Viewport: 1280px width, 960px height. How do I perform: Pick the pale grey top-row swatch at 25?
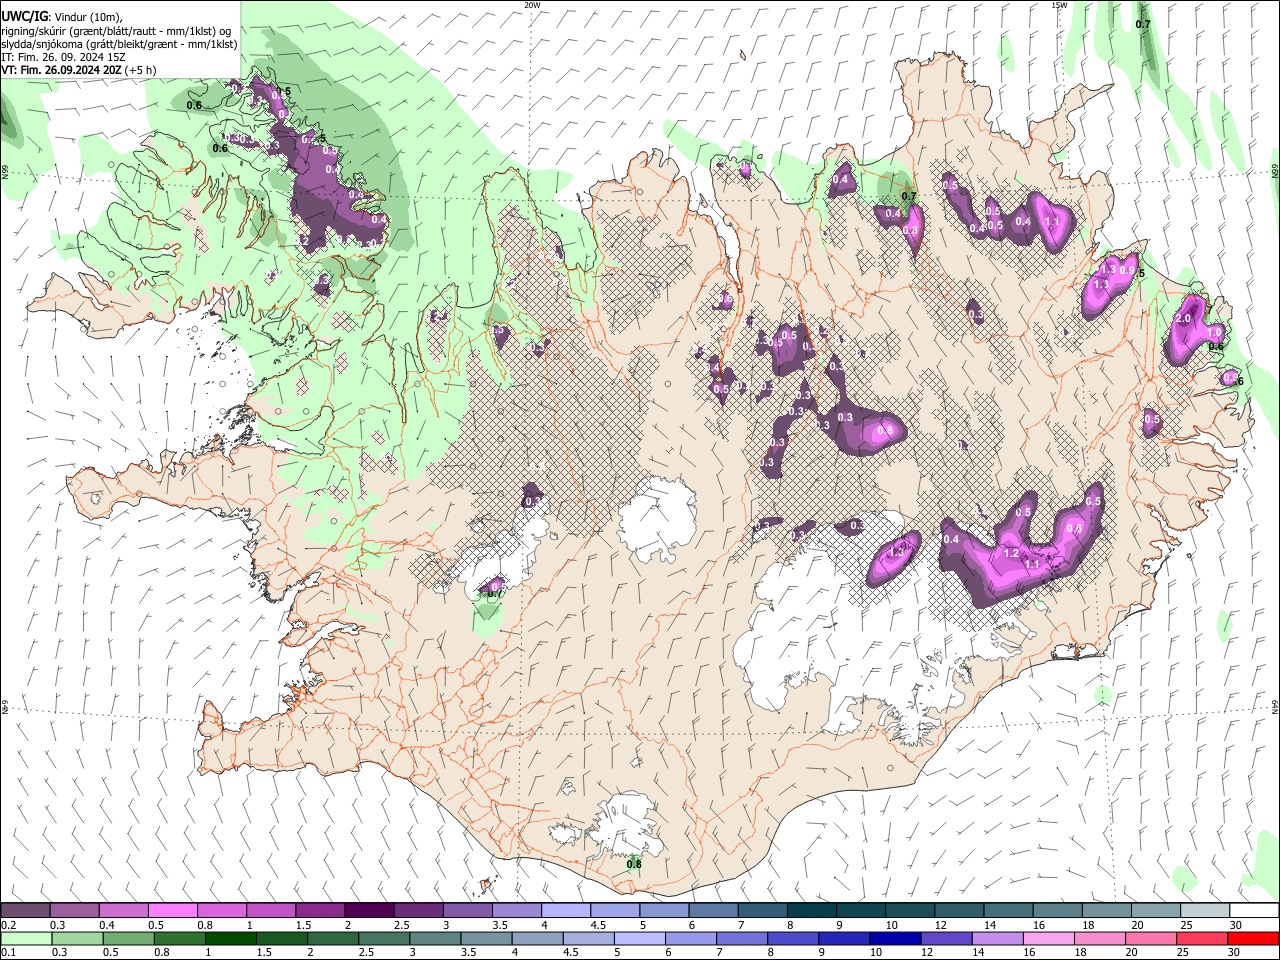1205,911
